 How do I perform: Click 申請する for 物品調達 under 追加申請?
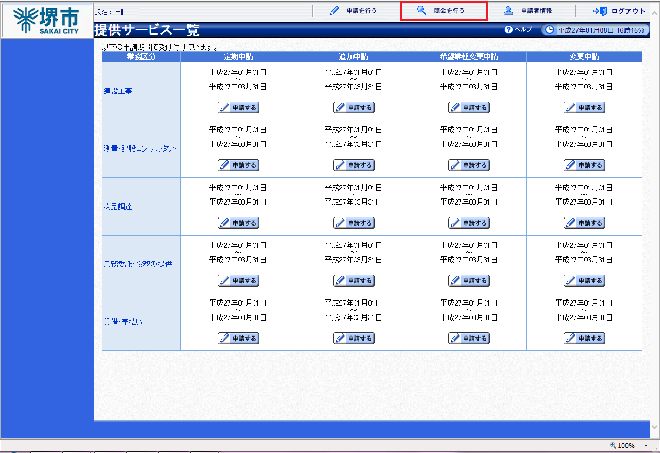[354, 223]
